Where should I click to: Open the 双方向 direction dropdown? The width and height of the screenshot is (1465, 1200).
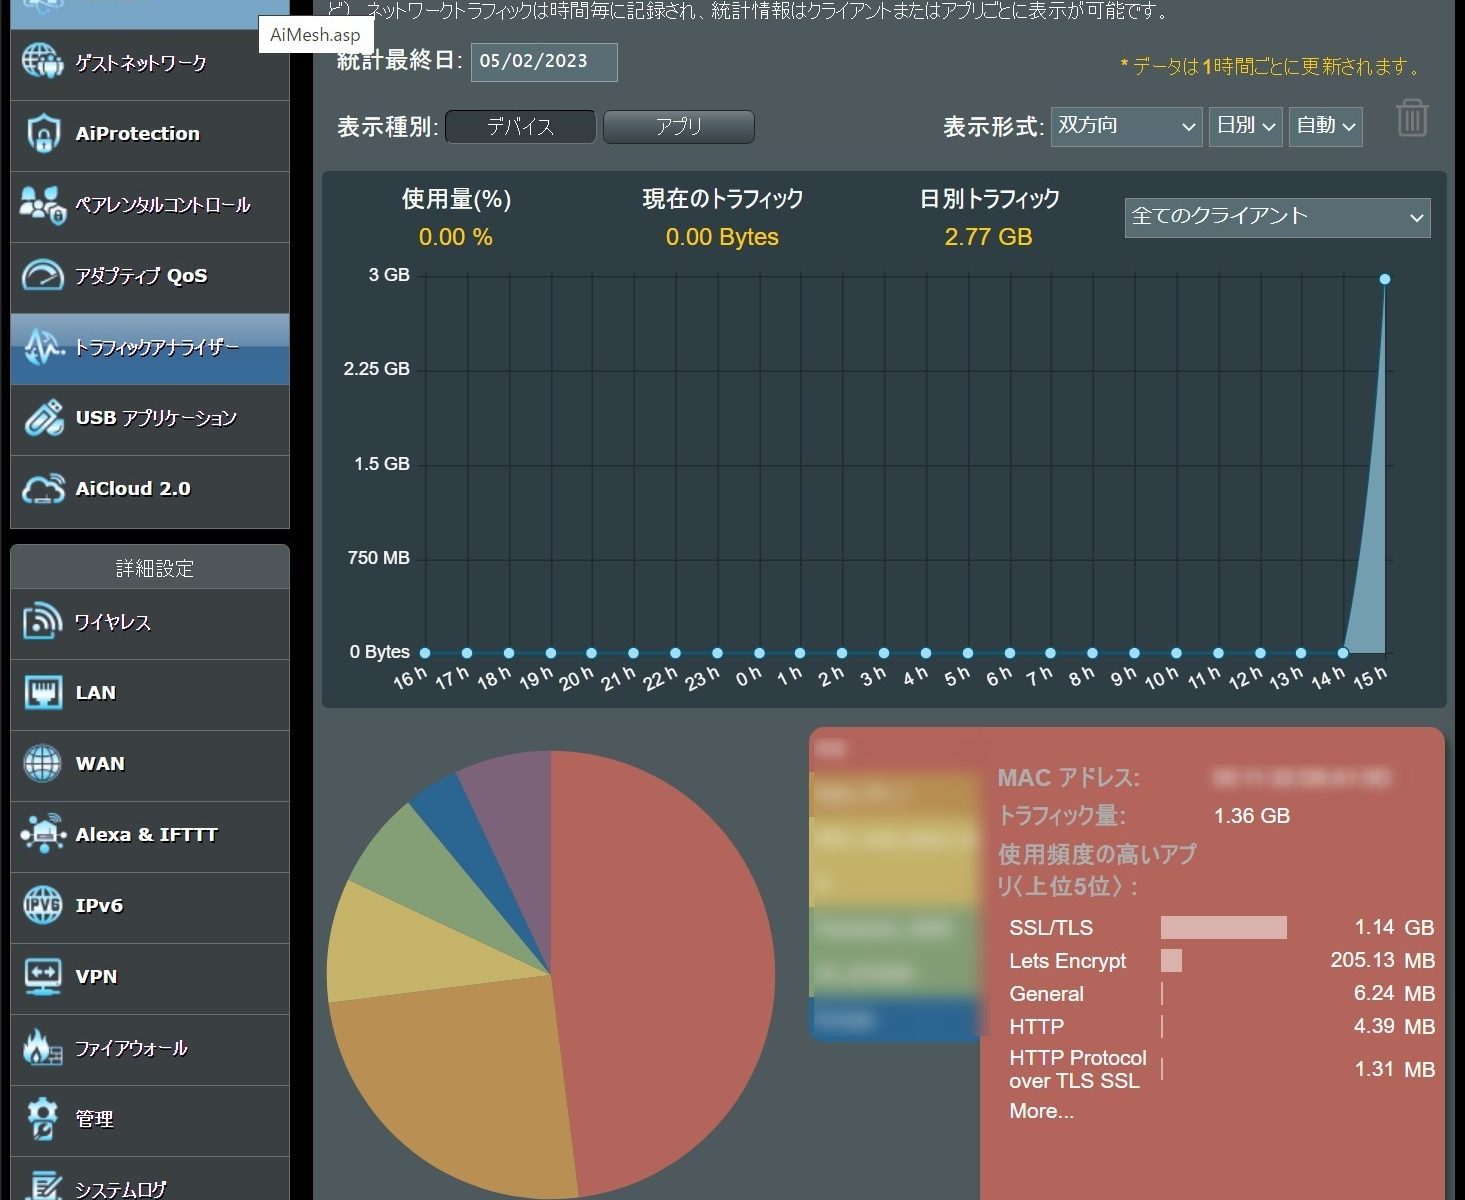[1126, 127]
